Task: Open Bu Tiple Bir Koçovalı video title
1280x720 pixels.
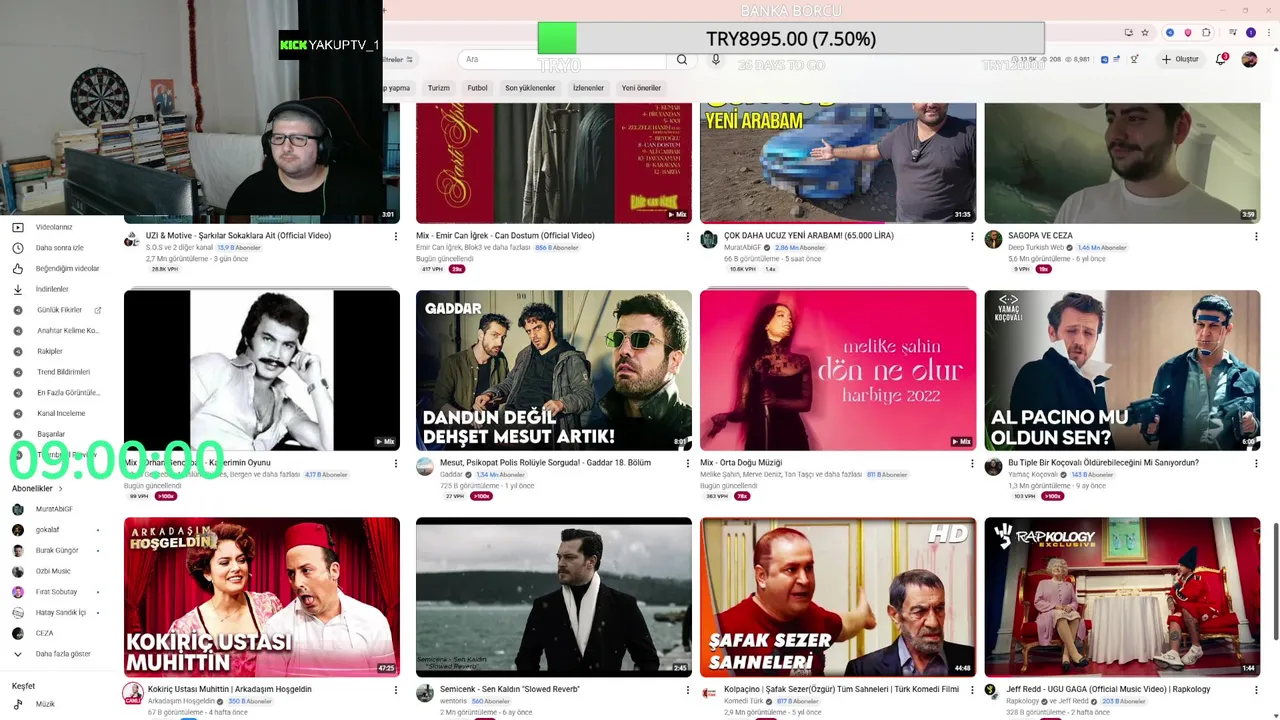Action: coord(1103,463)
